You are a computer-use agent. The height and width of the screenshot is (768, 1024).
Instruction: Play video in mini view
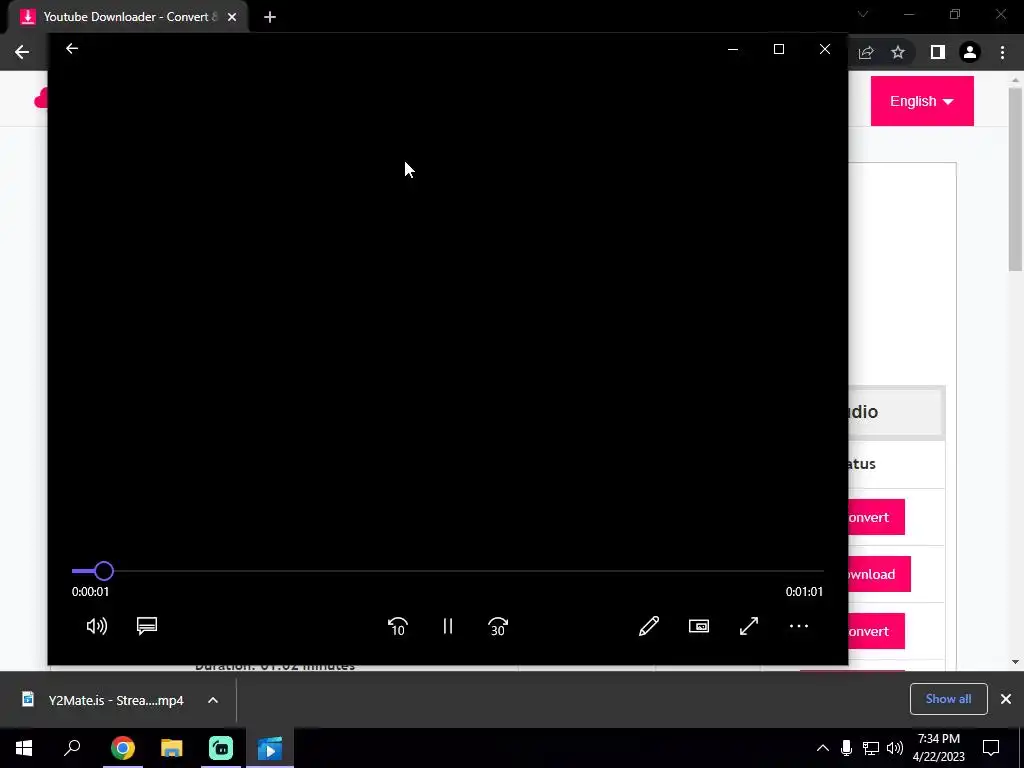(699, 626)
